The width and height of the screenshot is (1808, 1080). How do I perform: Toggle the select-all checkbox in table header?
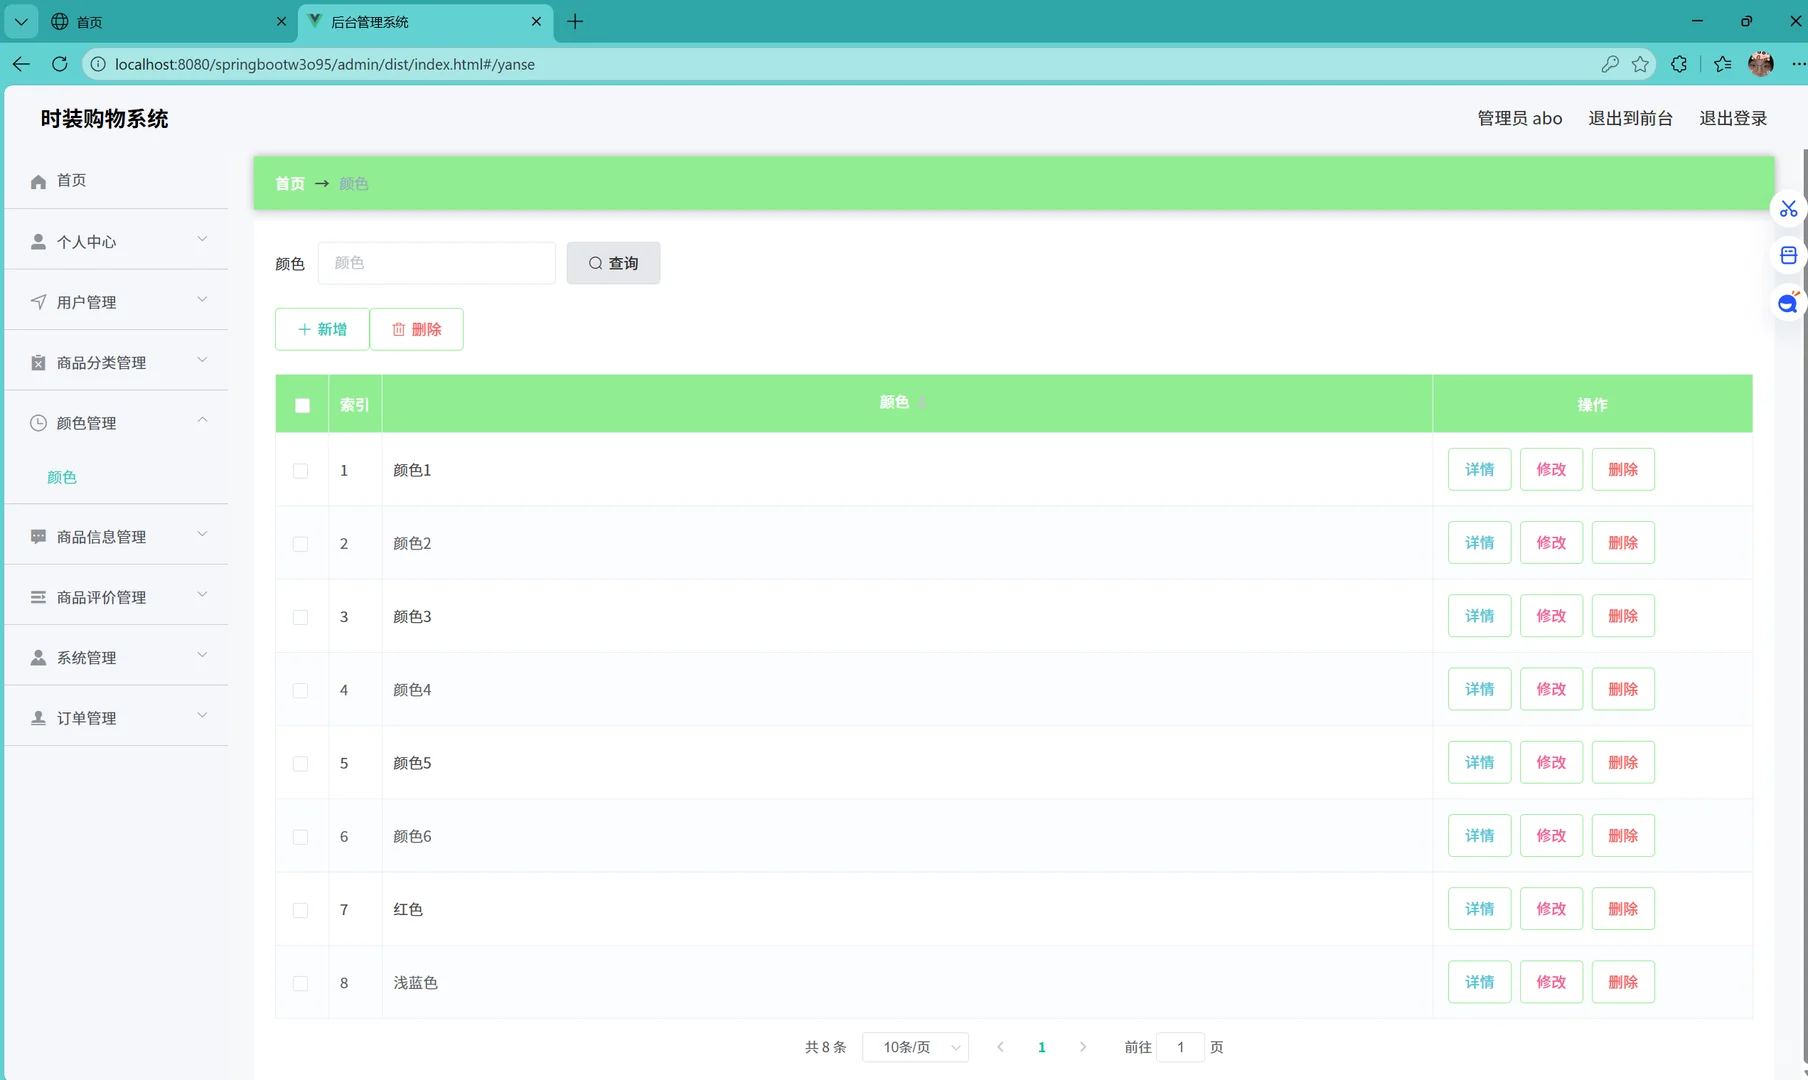[302, 405]
